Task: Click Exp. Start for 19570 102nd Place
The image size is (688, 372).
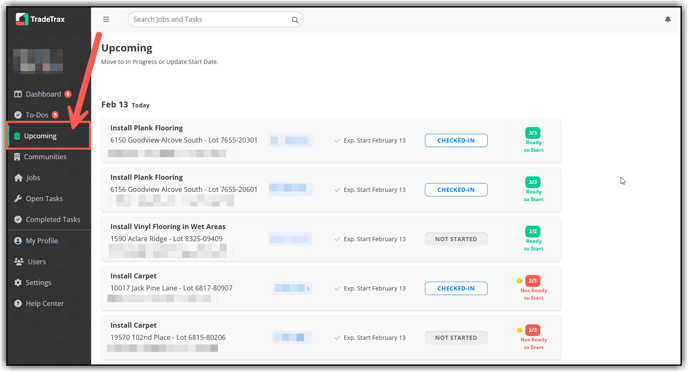Action: tap(370, 338)
